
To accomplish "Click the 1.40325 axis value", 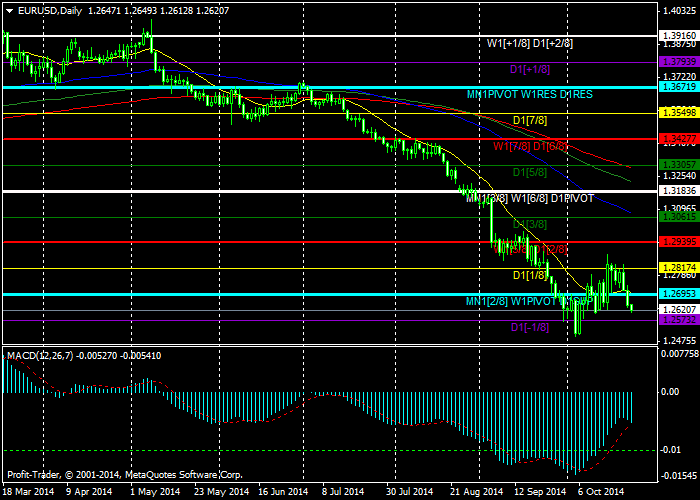I will [680, 11].
